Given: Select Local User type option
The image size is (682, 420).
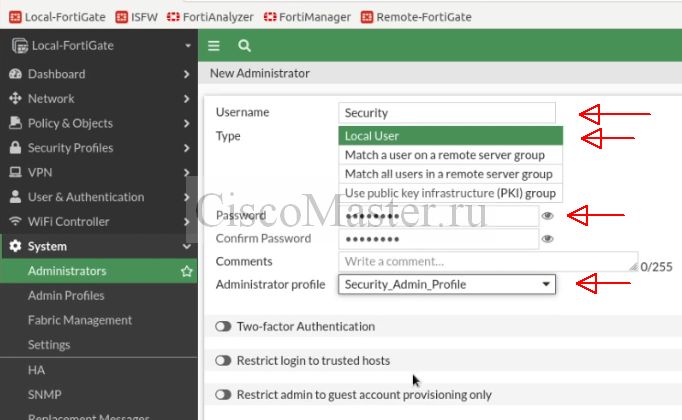Looking at the screenshot, I should click(x=450, y=136).
